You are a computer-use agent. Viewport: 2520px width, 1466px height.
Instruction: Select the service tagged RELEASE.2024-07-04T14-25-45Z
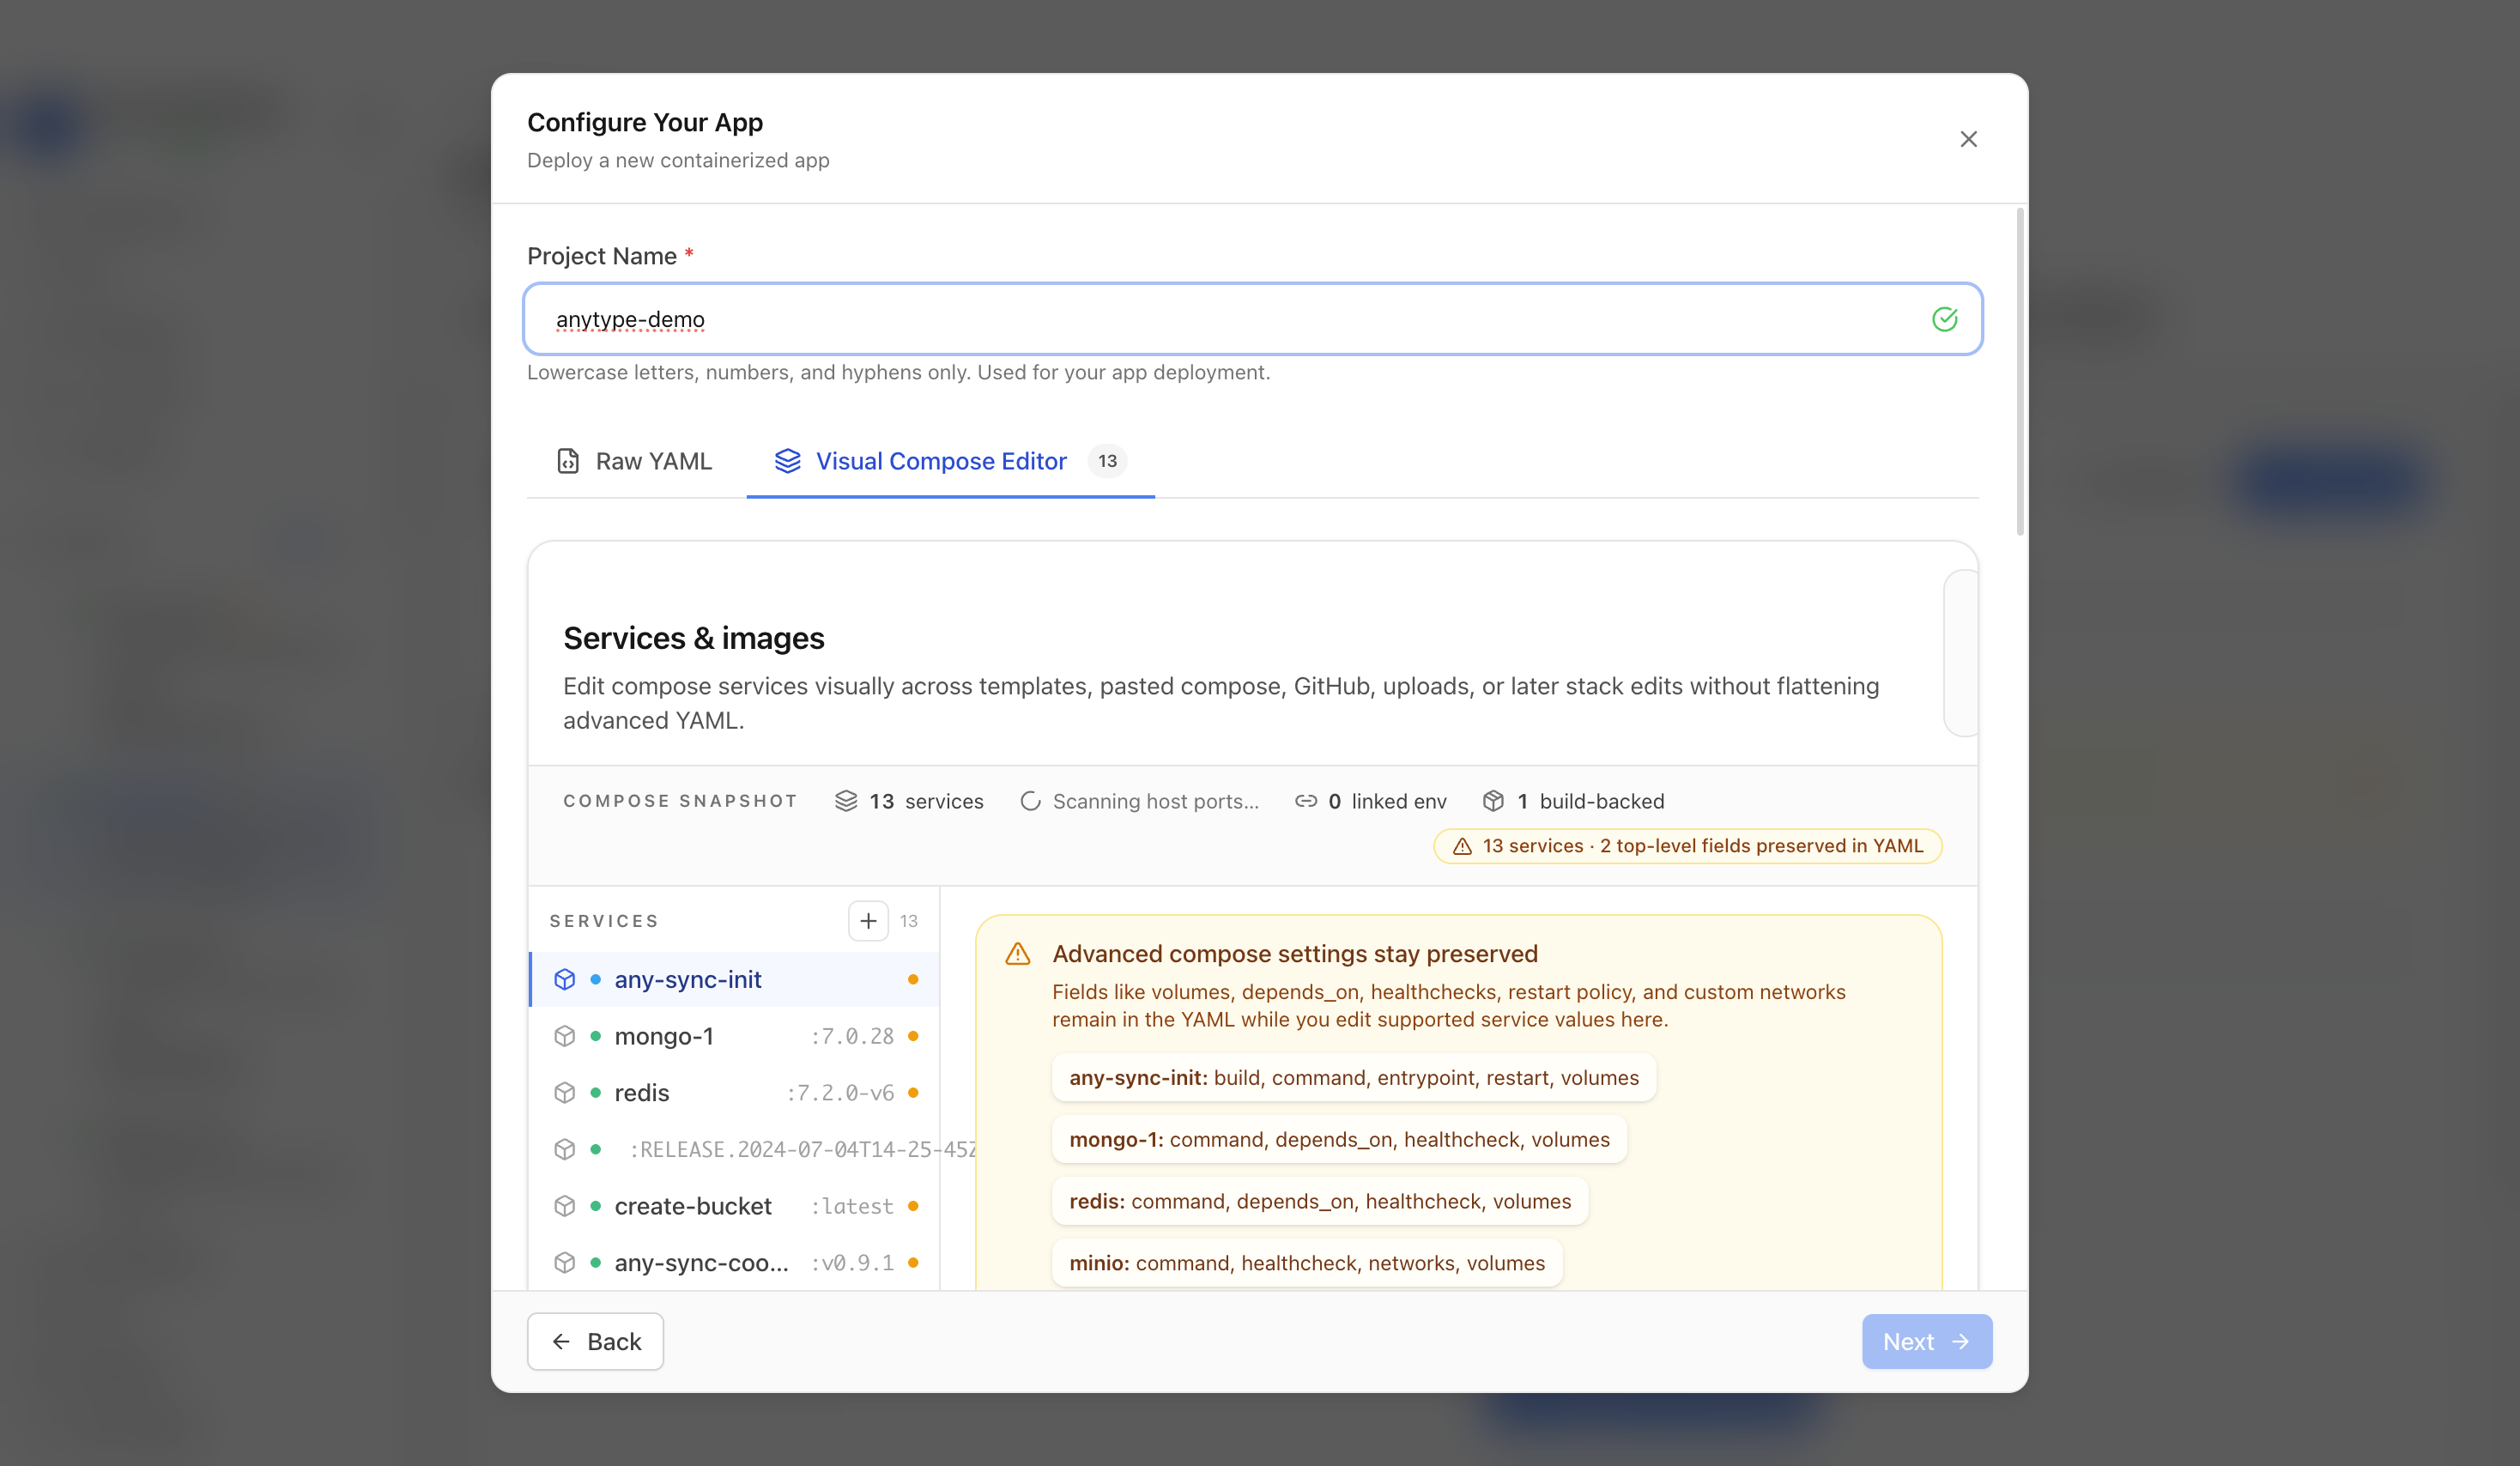pyautogui.click(x=734, y=1149)
